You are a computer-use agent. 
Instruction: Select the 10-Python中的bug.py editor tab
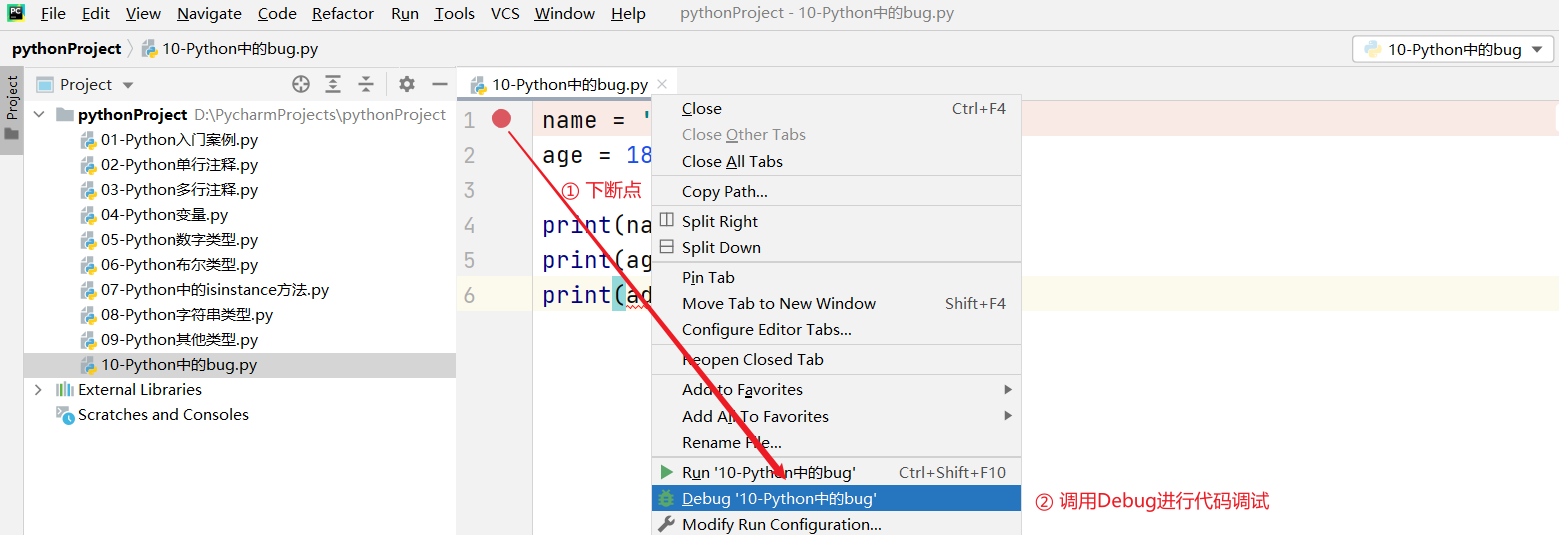pyautogui.click(x=568, y=85)
